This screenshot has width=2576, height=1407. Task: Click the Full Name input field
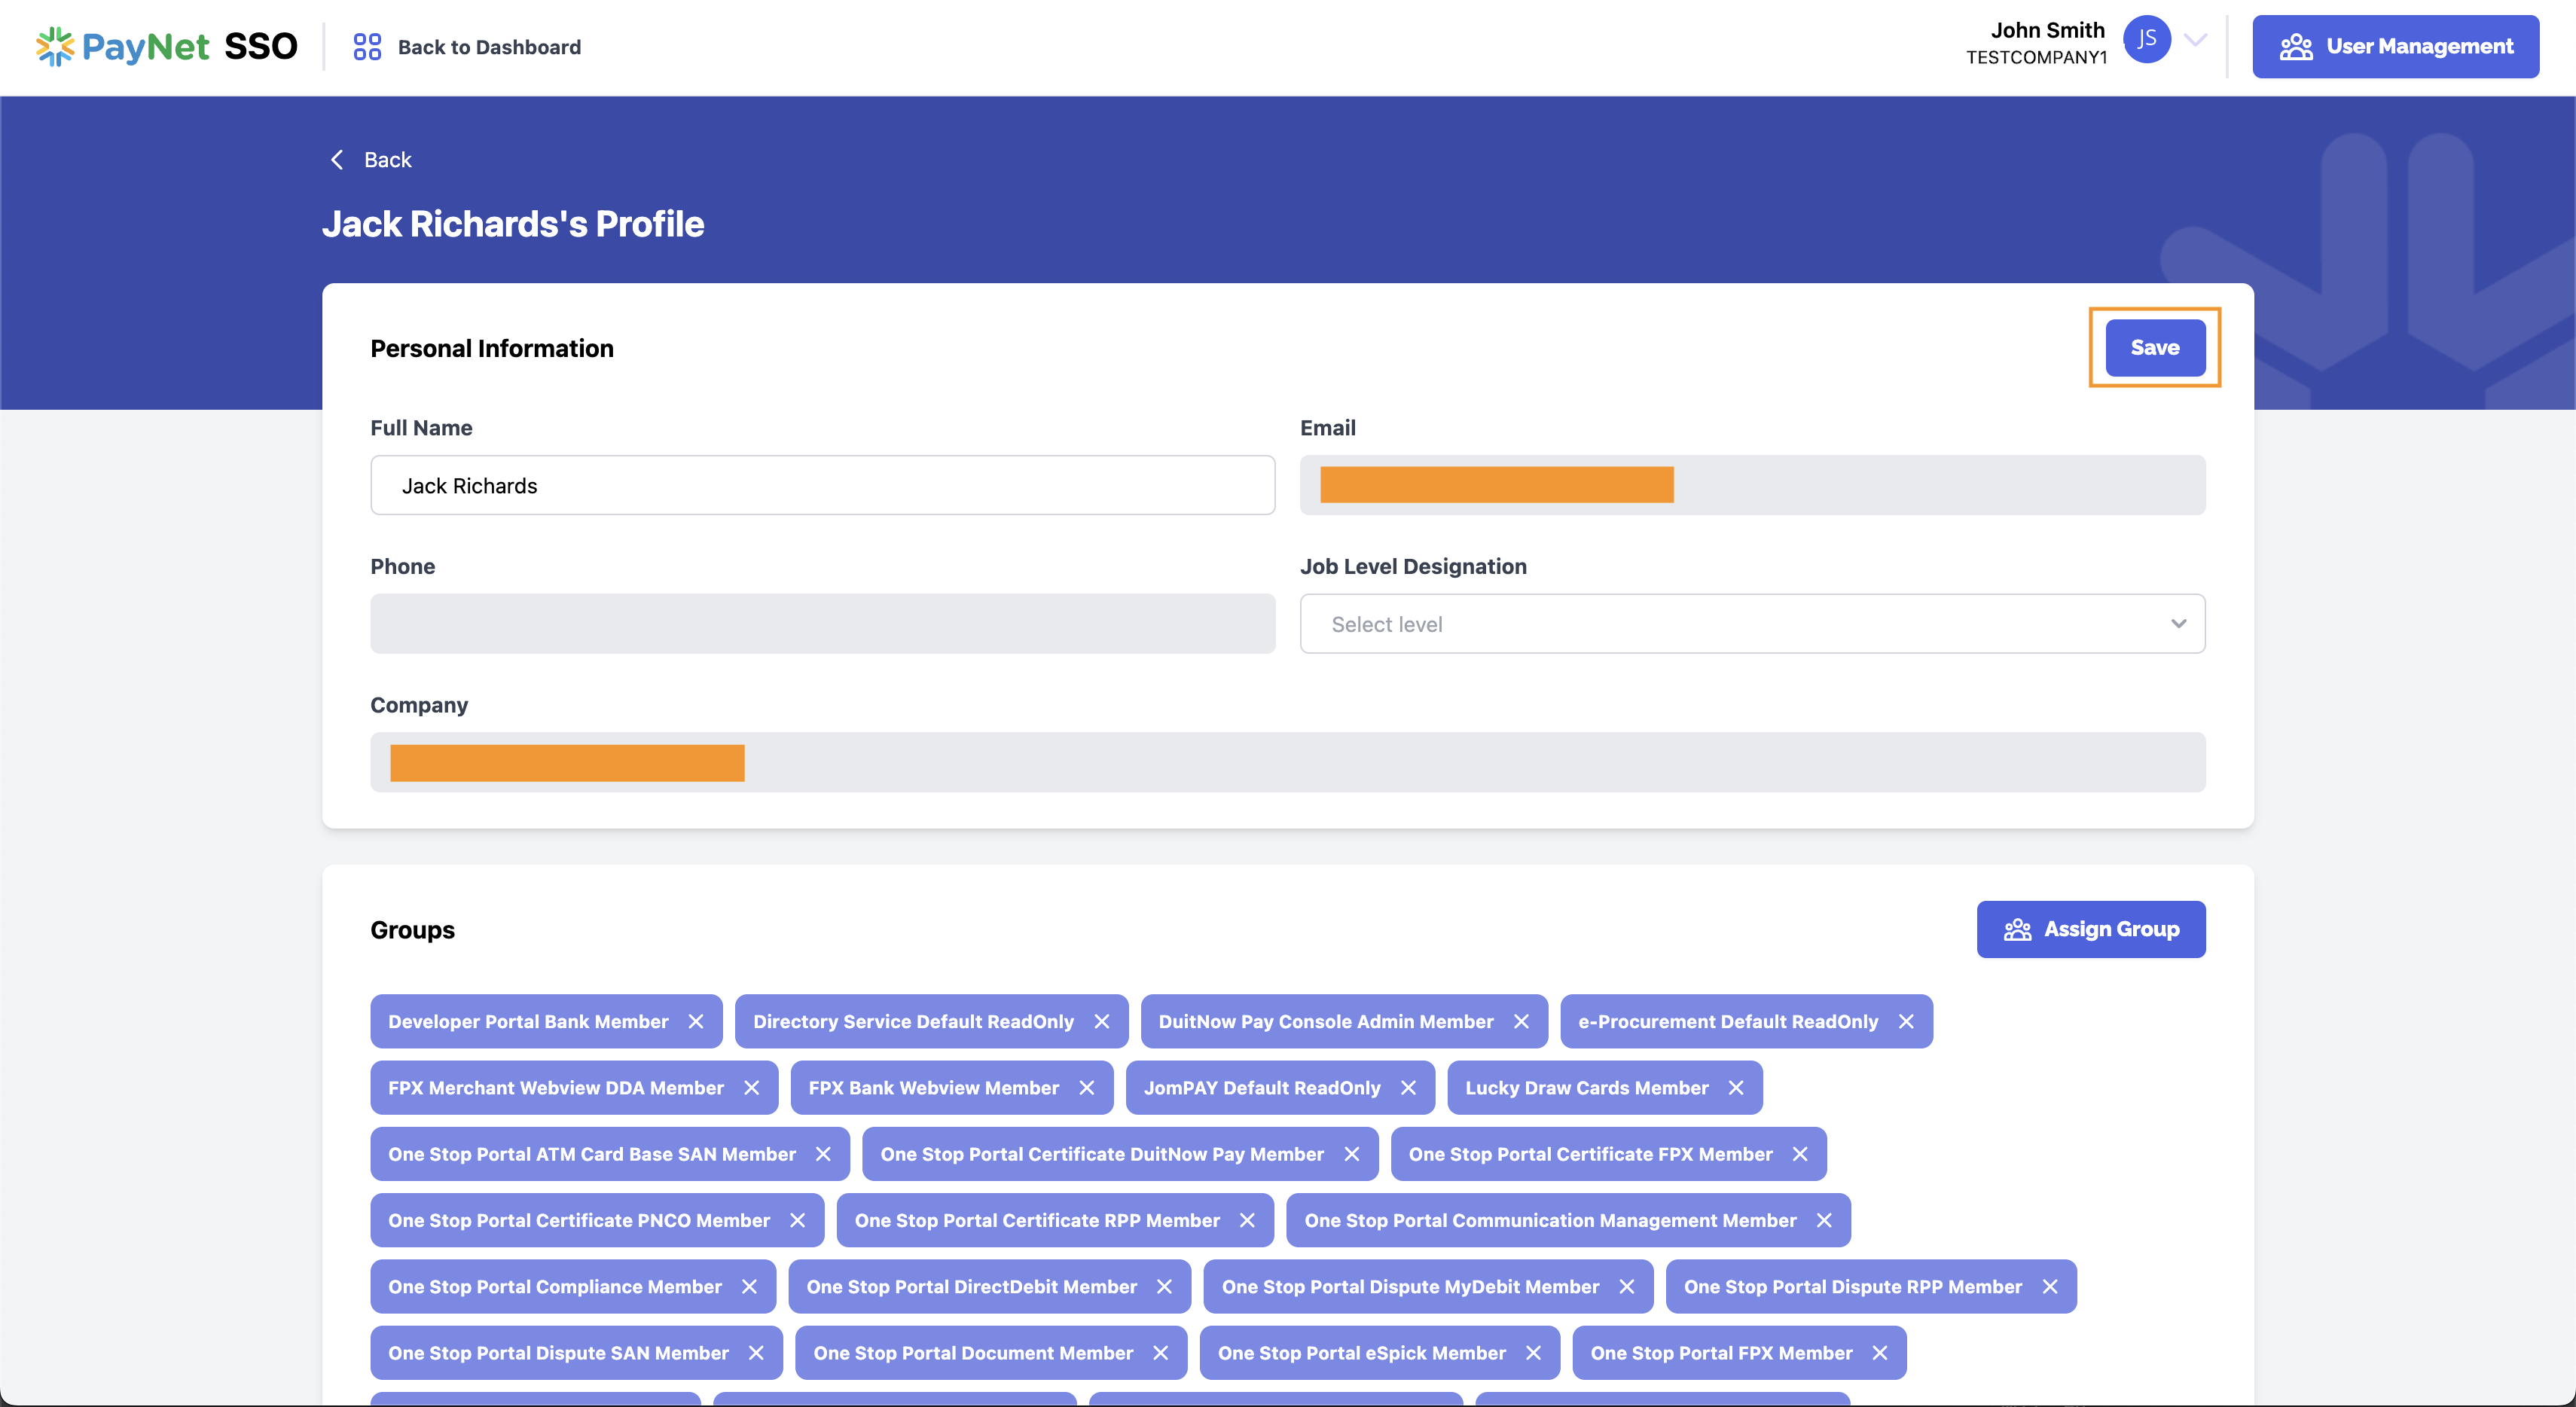point(822,486)
